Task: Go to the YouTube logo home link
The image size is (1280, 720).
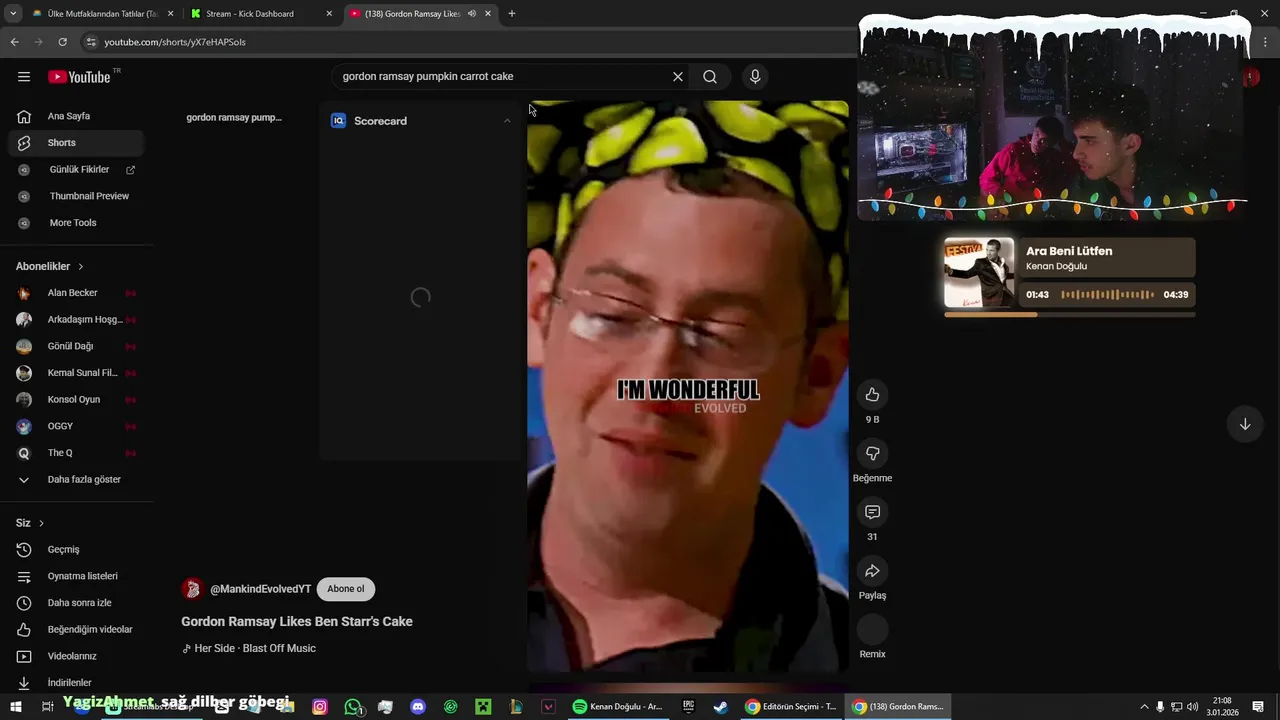Action: [x=80, y=77]
